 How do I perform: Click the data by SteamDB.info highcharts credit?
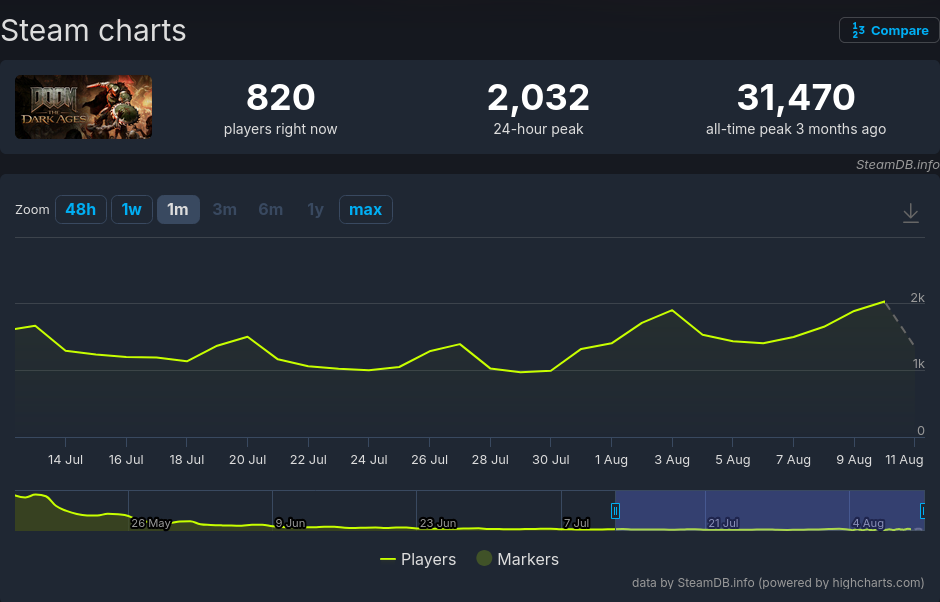[778, 583]
